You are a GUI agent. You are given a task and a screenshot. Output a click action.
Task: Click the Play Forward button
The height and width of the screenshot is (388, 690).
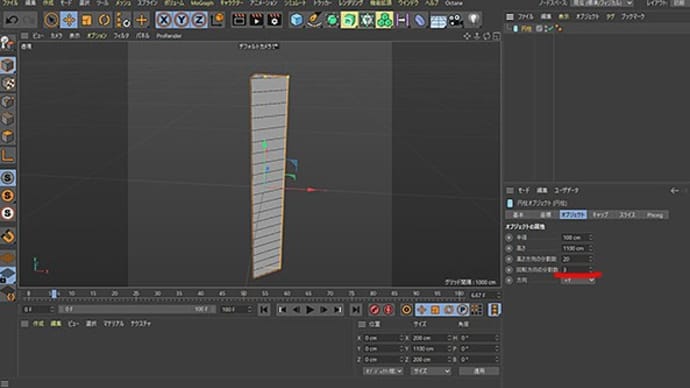[310, 310]
